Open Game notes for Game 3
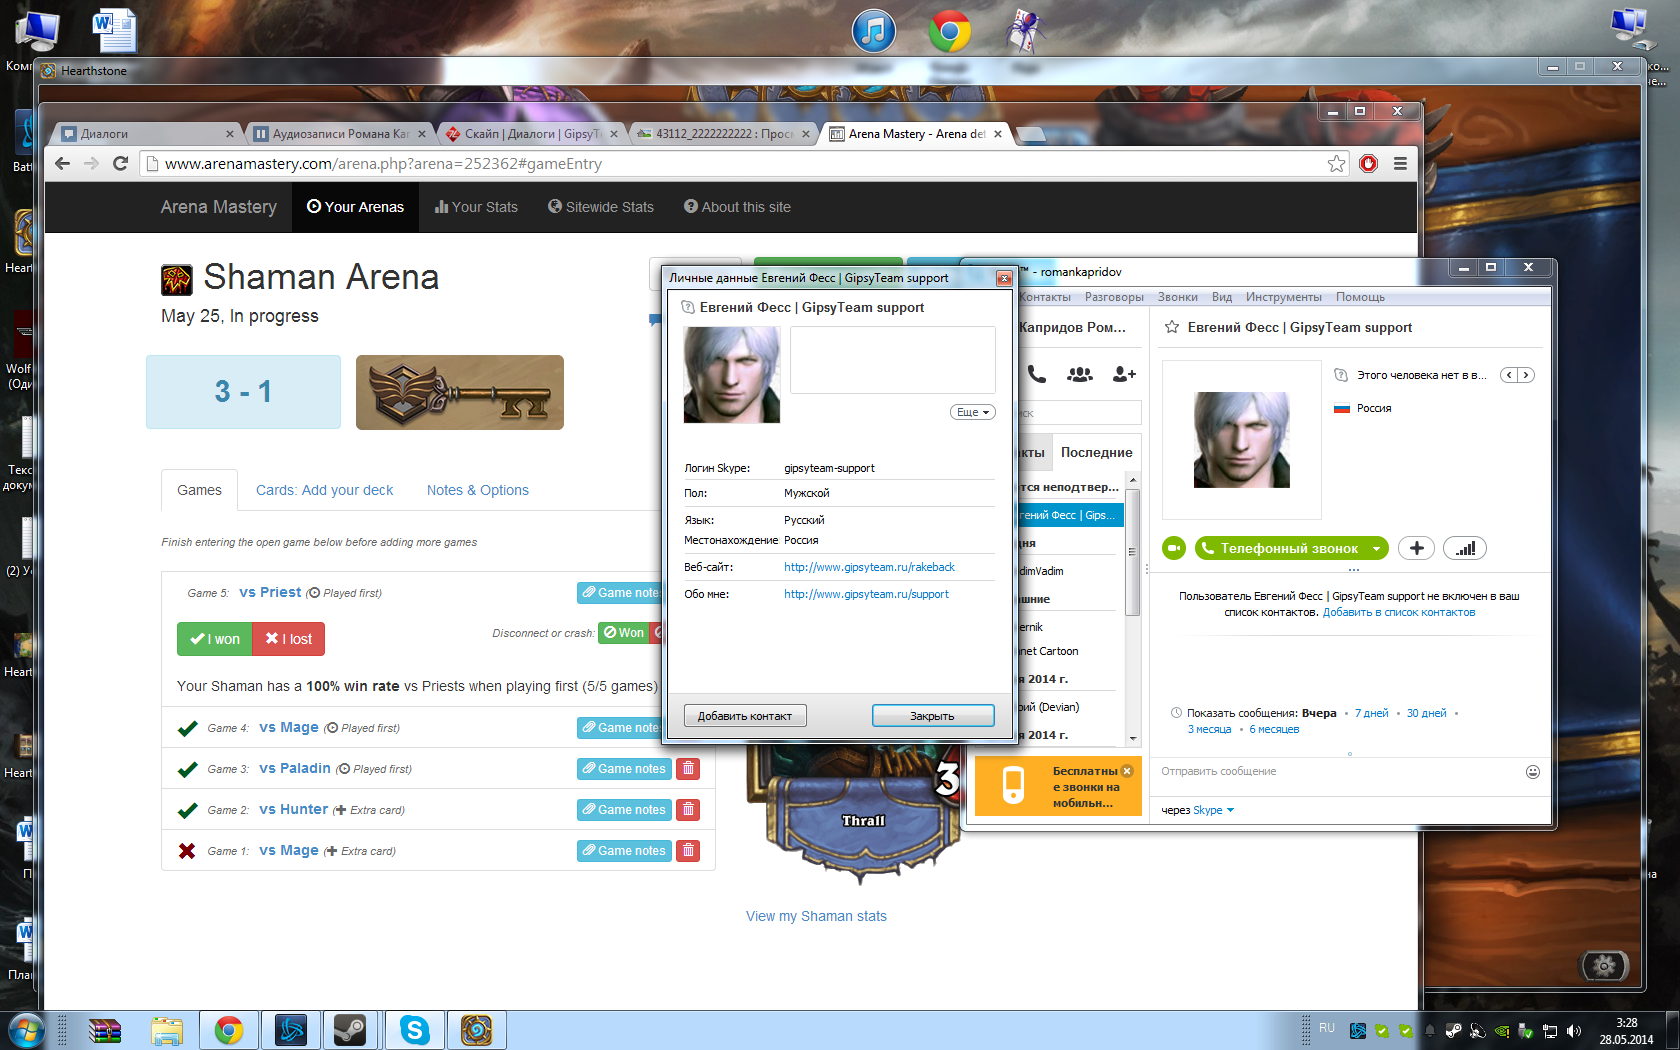1680x1050 pixels. click(x=624, y=769)
